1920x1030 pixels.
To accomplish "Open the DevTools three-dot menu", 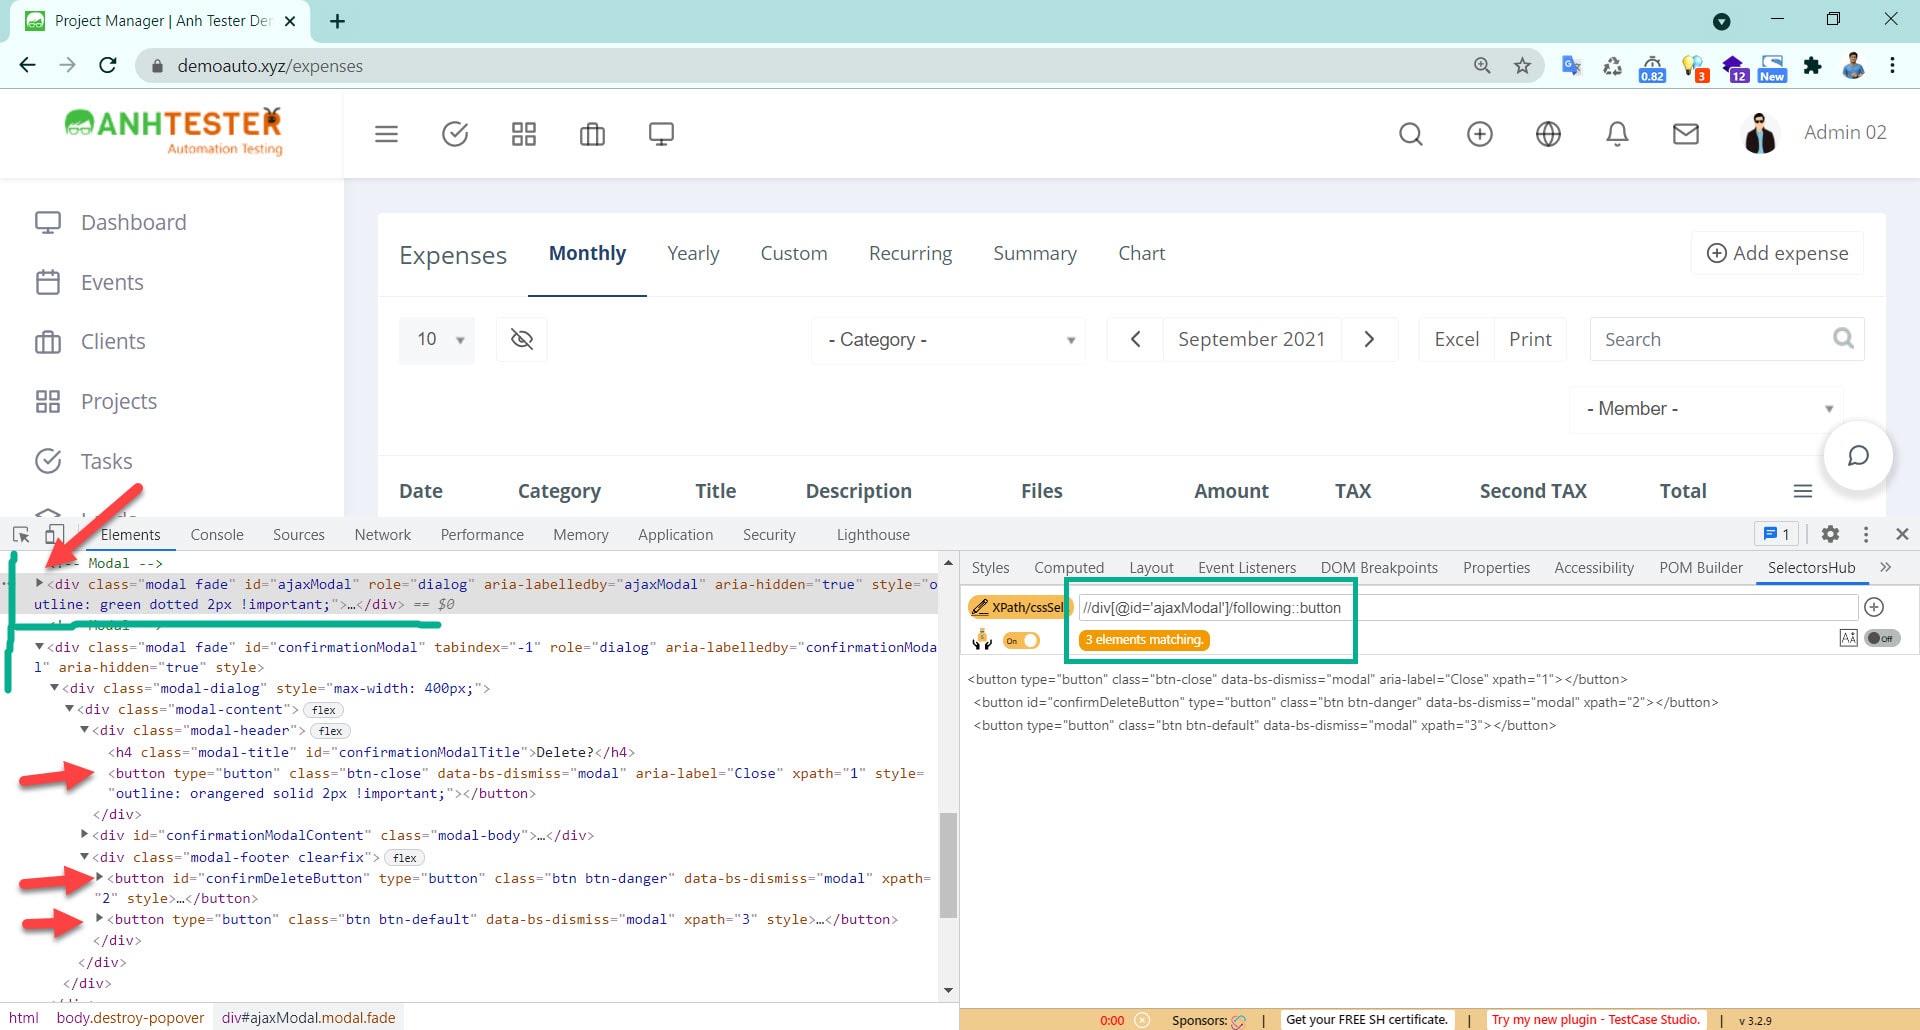I will (1865, 534).
